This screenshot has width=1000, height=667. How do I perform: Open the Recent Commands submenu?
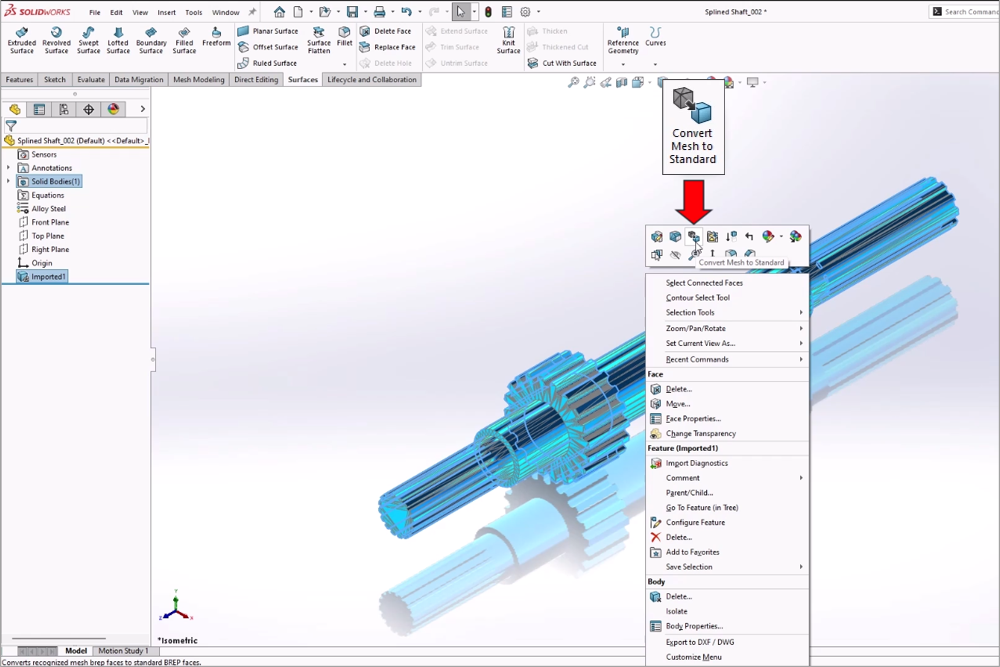727,360
